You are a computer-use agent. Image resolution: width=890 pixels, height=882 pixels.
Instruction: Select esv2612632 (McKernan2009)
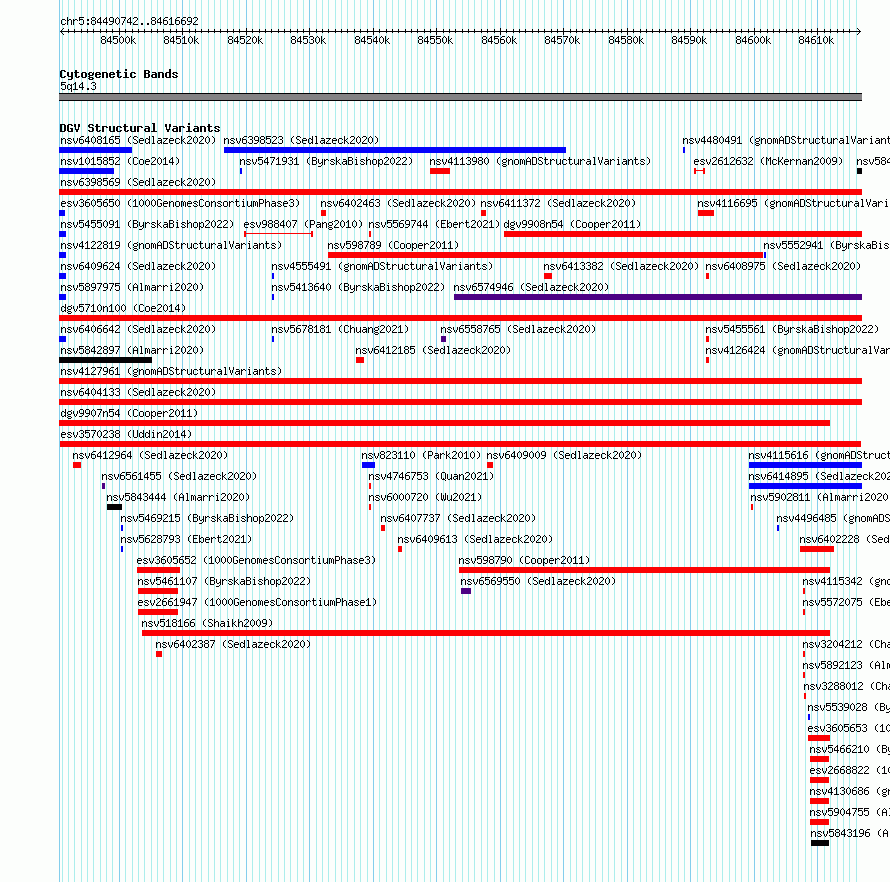click(x=768, y=161)
